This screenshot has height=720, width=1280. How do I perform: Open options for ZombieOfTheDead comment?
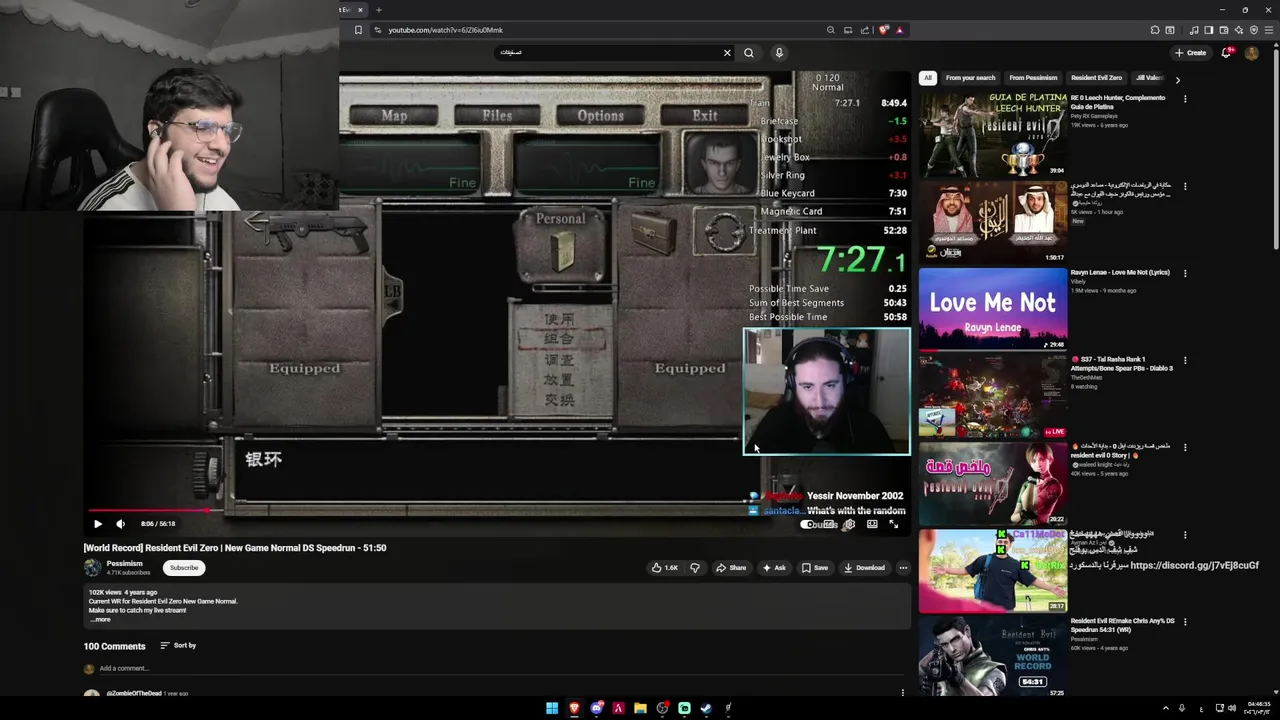tap(903, 692)
